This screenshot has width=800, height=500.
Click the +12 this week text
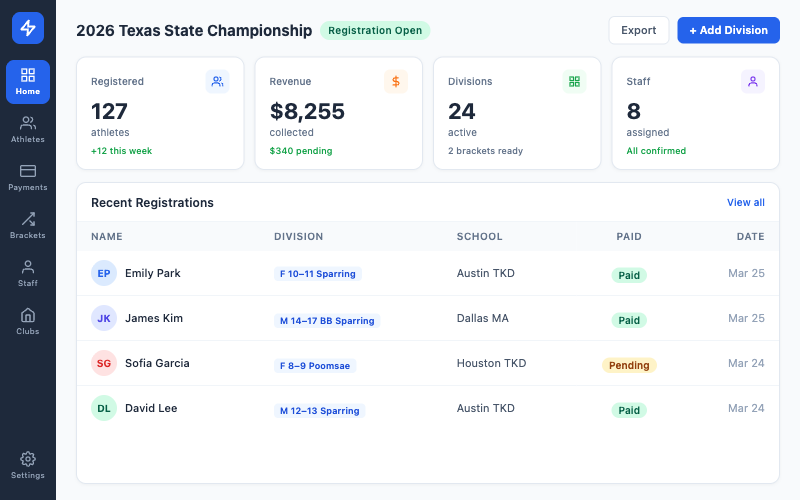[121, 151]
